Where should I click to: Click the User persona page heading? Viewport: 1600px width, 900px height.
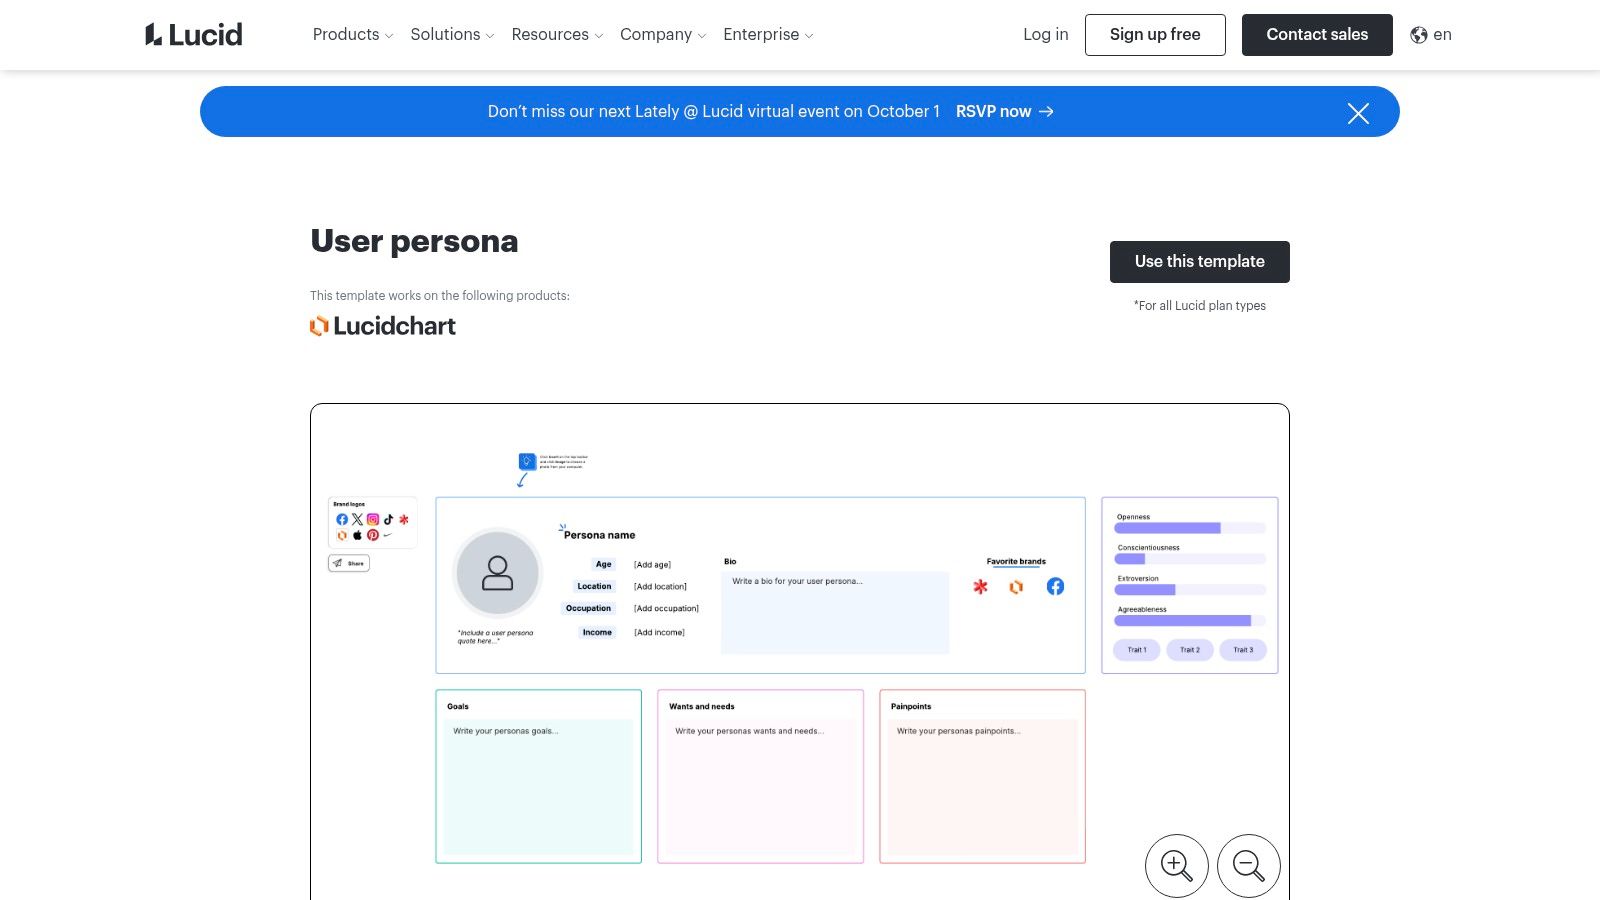click(x=414, y=242)
